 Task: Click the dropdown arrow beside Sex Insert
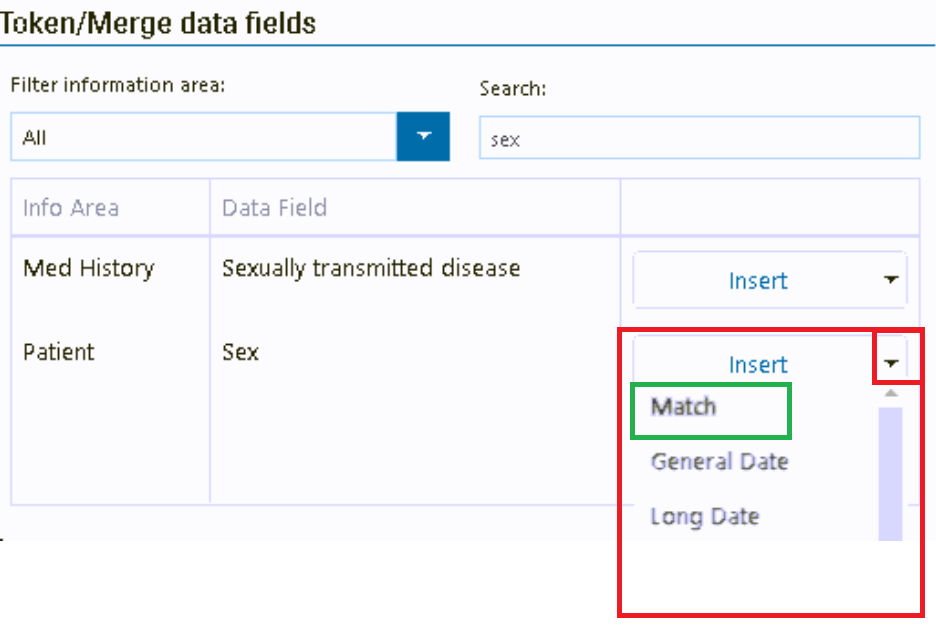tap(891, 365)
